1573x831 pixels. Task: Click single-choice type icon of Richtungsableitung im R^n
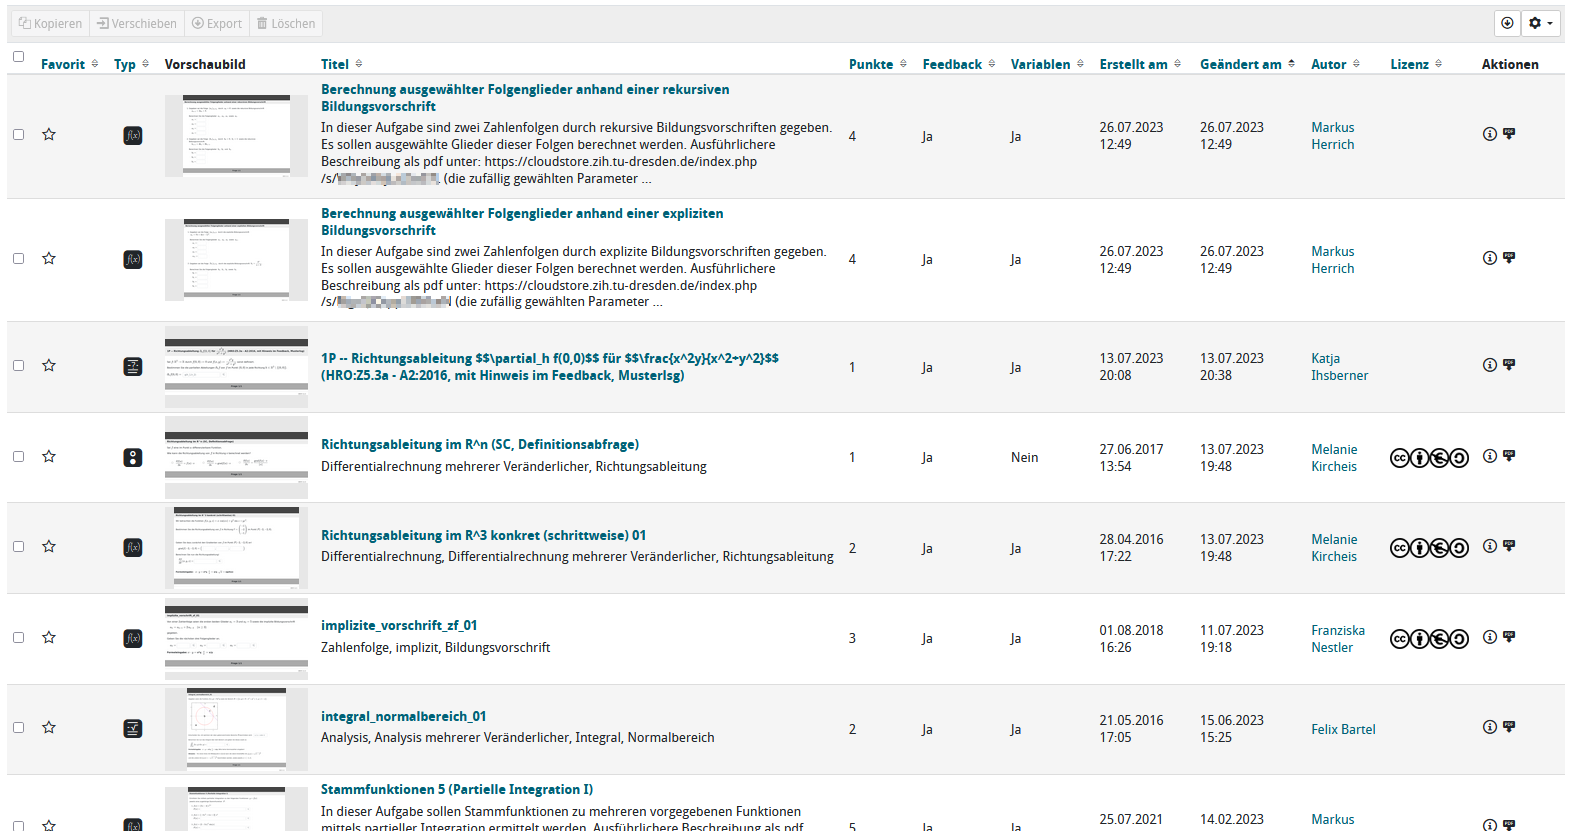coord(133,457)
